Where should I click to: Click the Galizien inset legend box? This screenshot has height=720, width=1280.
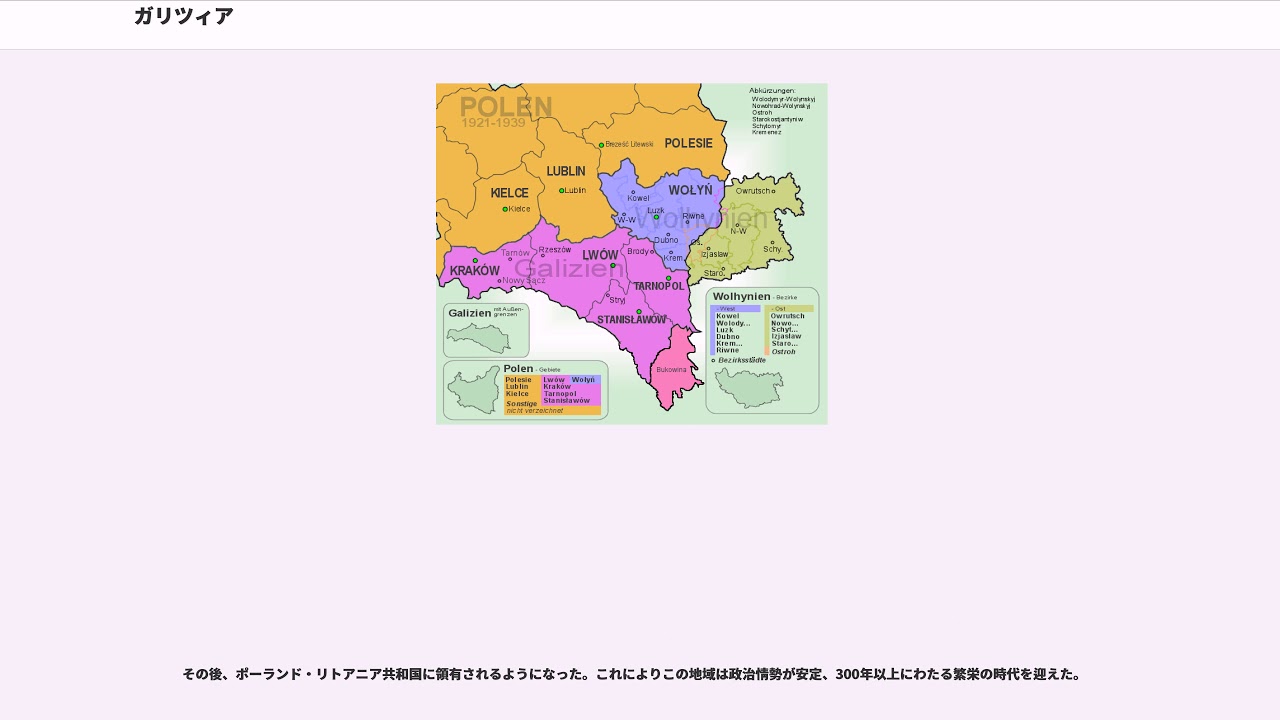tap(486, 331)
